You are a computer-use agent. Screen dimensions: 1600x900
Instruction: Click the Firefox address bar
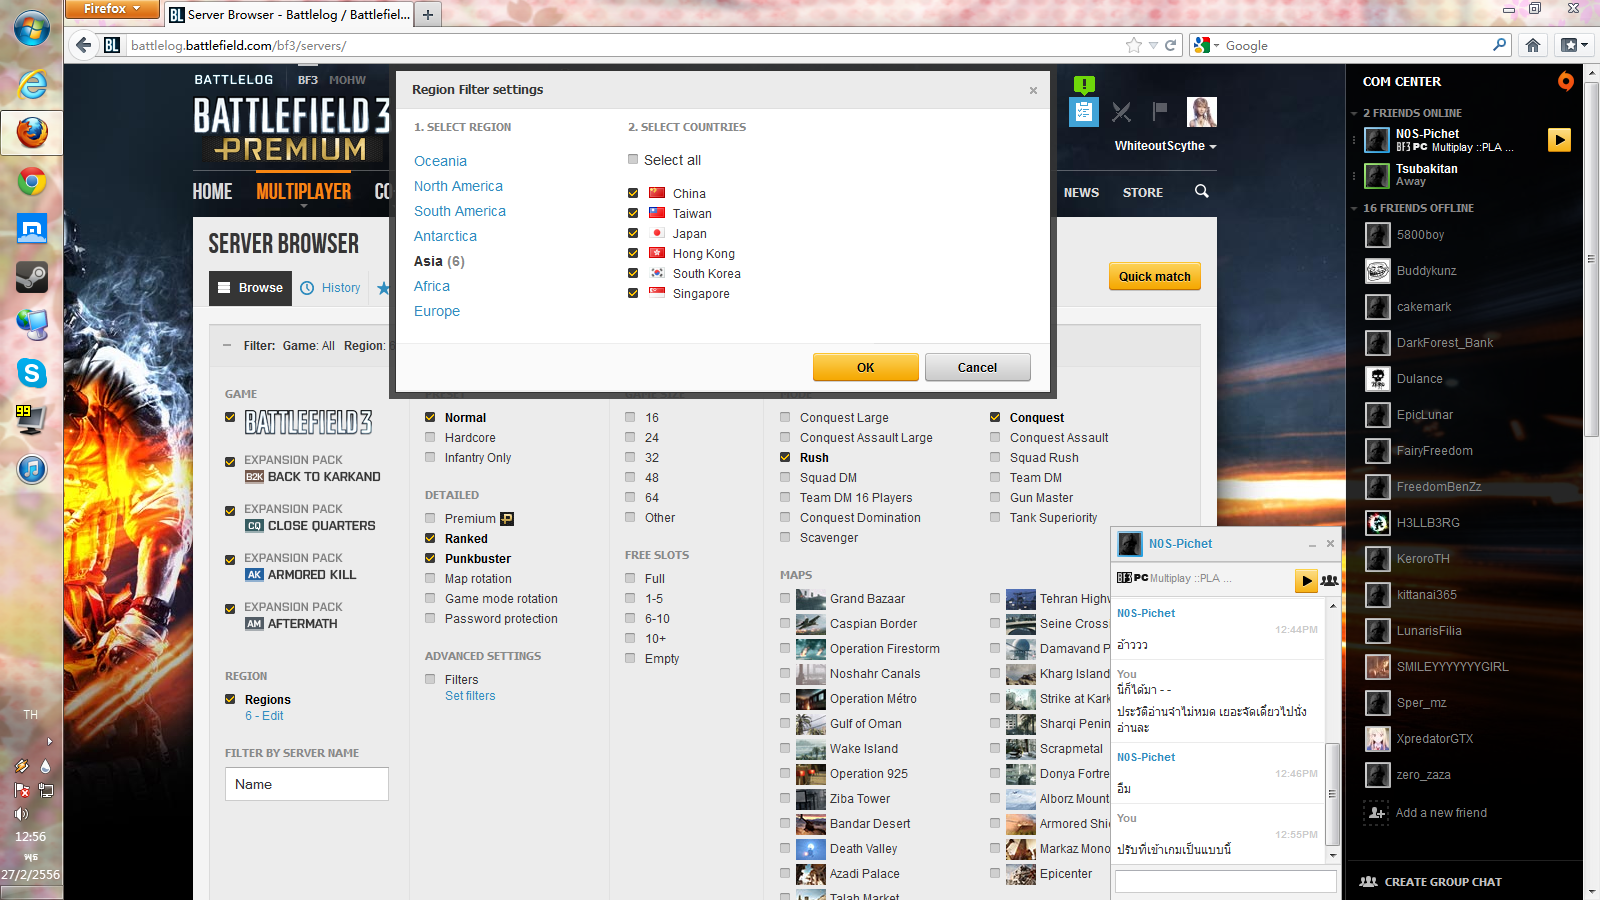click(x=625, y=45)
